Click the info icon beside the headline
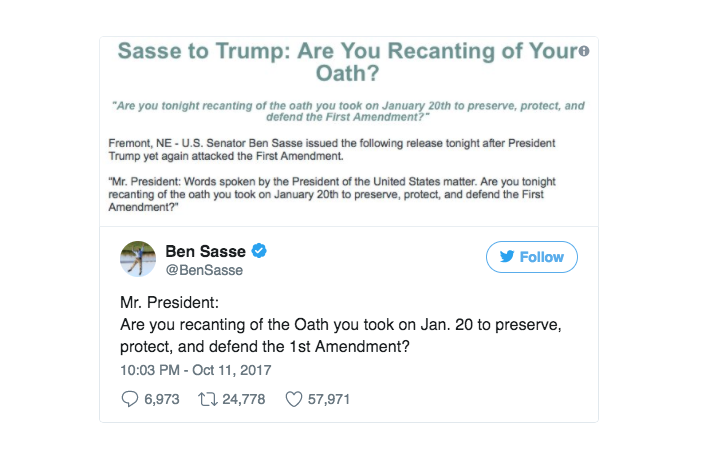710x459 pixels. [x=584, y=51]
